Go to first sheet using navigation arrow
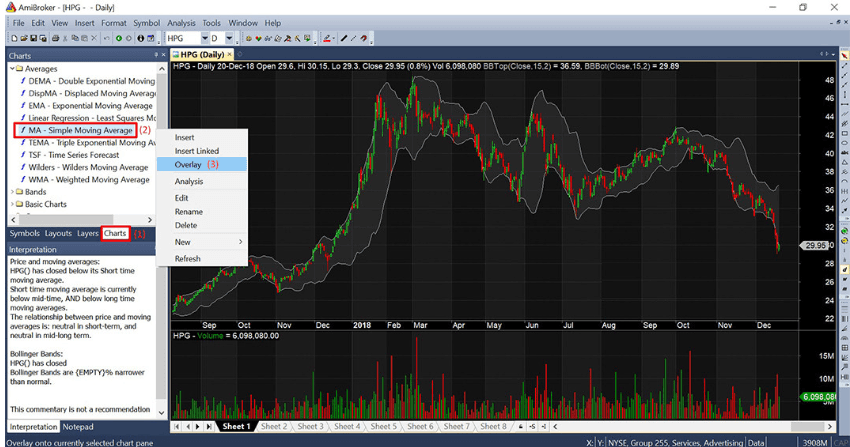This screenshot has width=850, height=447. click(177, 427)
